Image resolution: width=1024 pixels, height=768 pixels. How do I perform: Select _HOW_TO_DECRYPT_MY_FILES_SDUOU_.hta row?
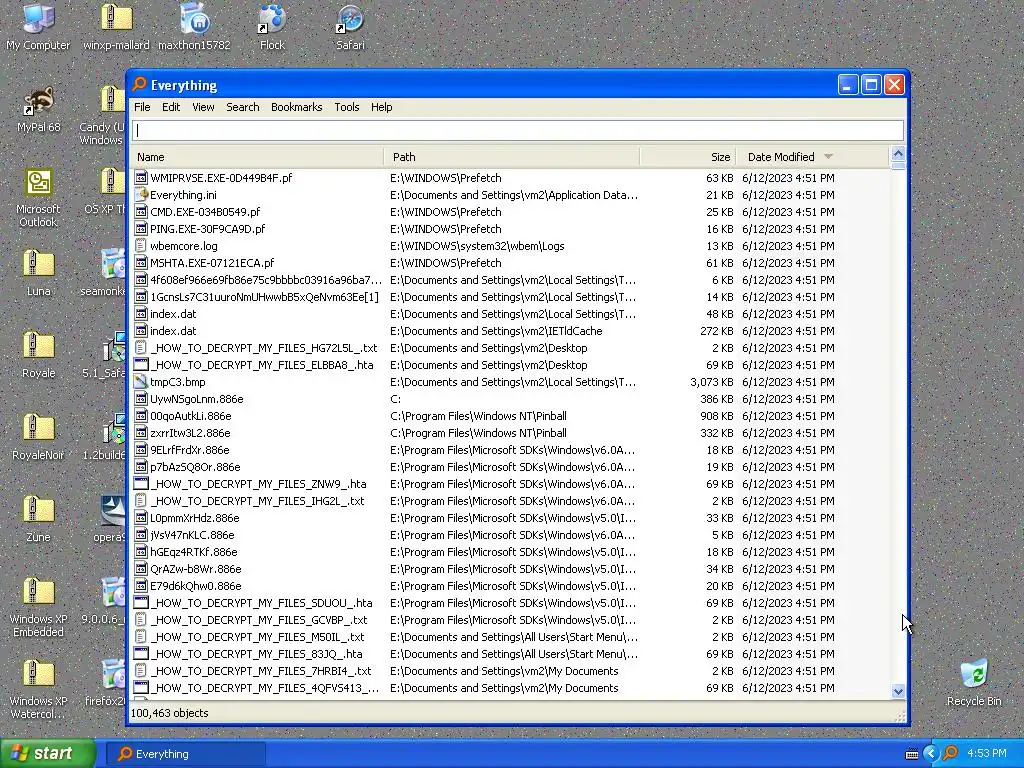coord(511,603)
